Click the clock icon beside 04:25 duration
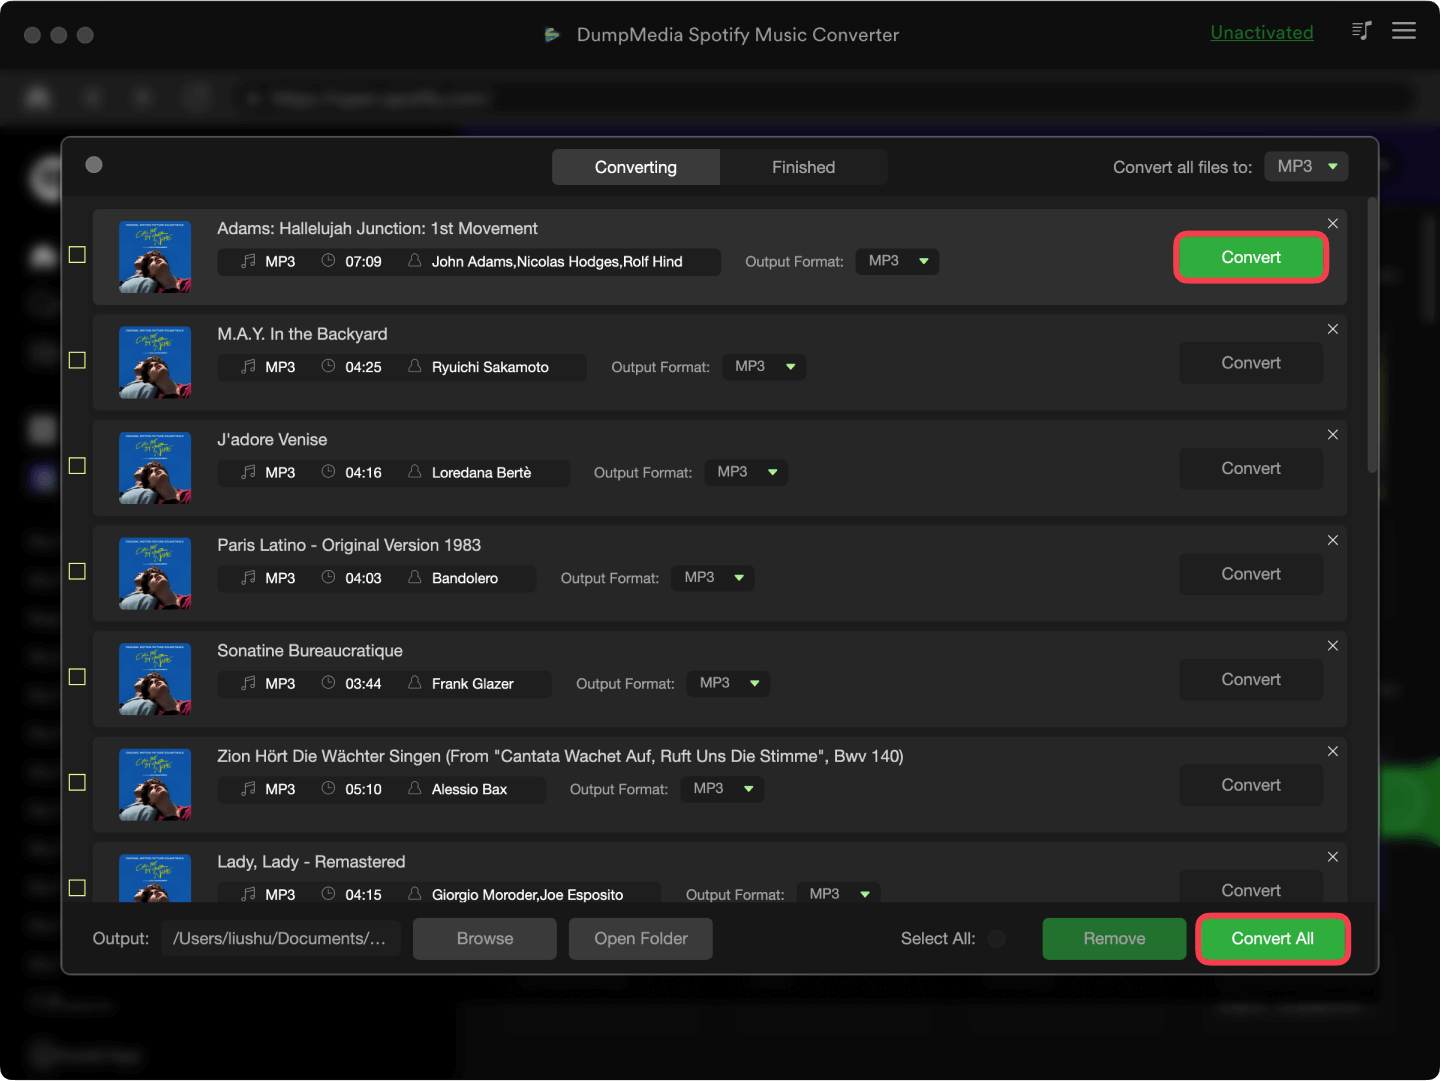The image size is (1440, 1081). tap(328, 366)
